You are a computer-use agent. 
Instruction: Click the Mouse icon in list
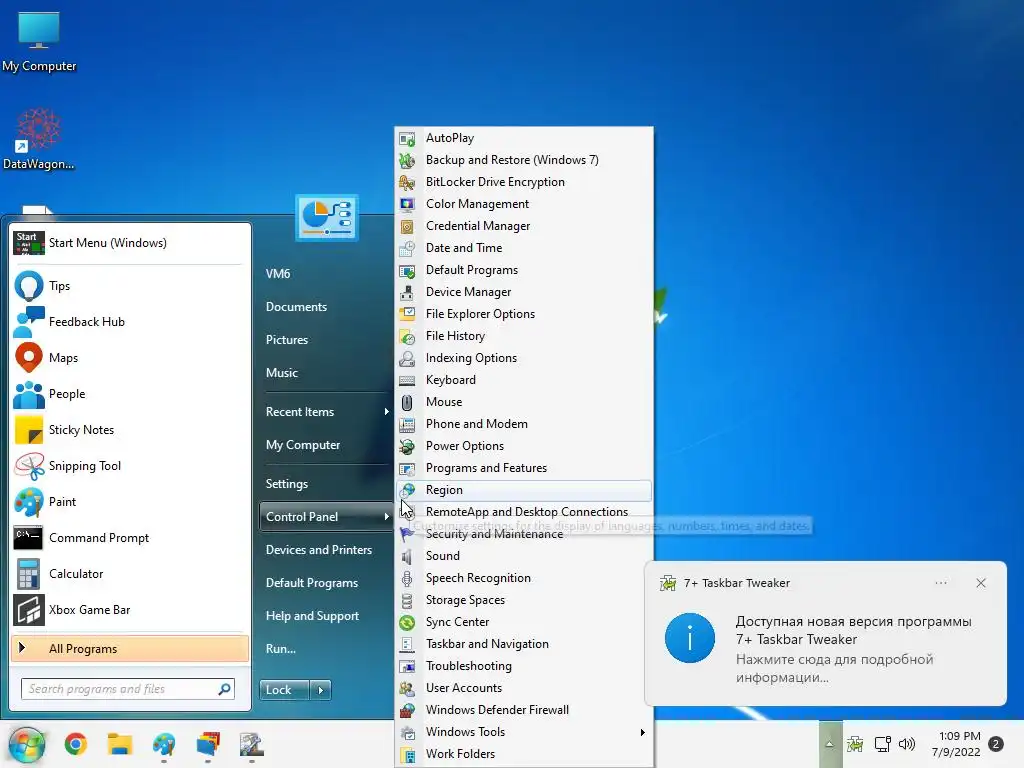[407, 402]
